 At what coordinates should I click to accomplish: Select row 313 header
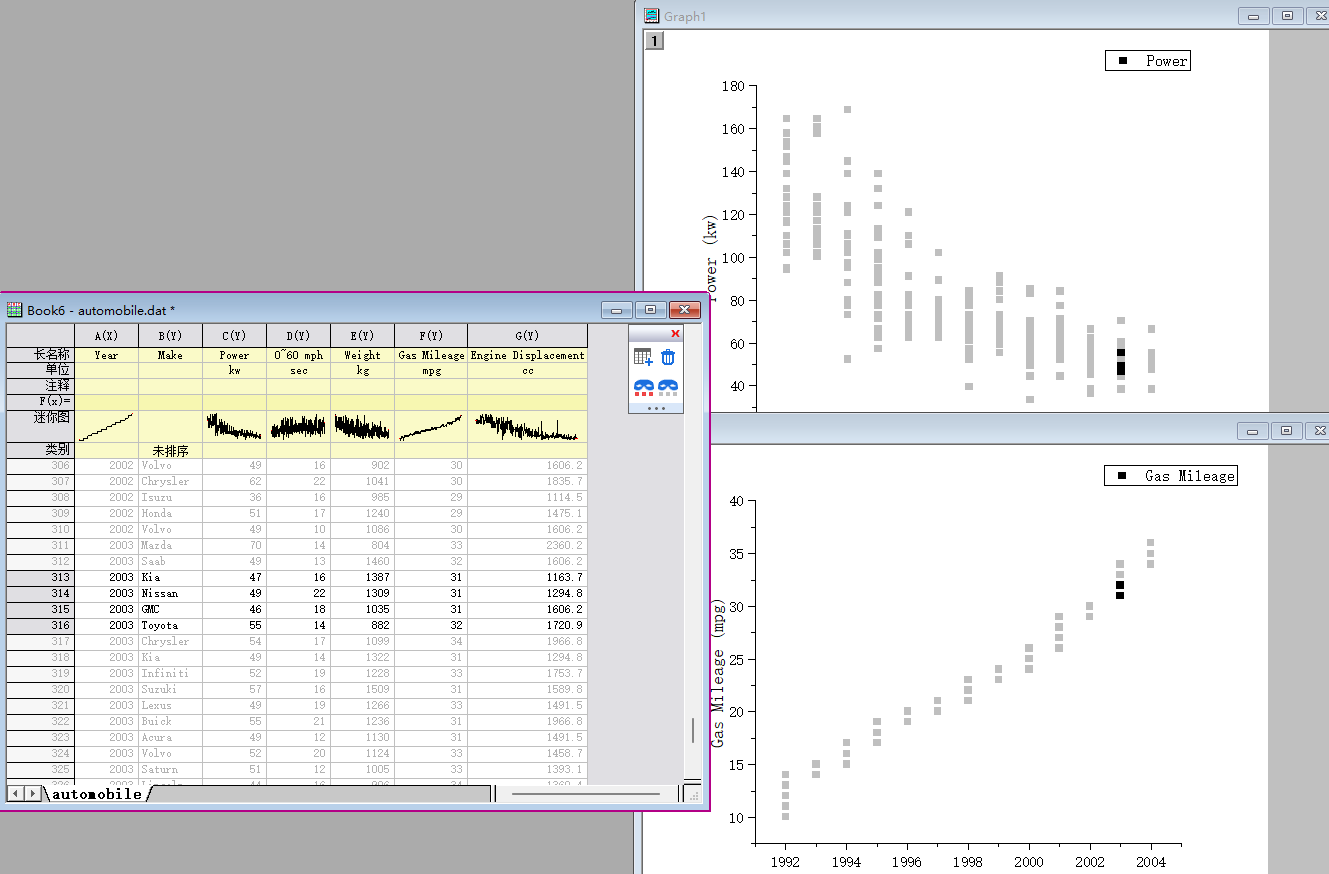click(x=40, y=578)
